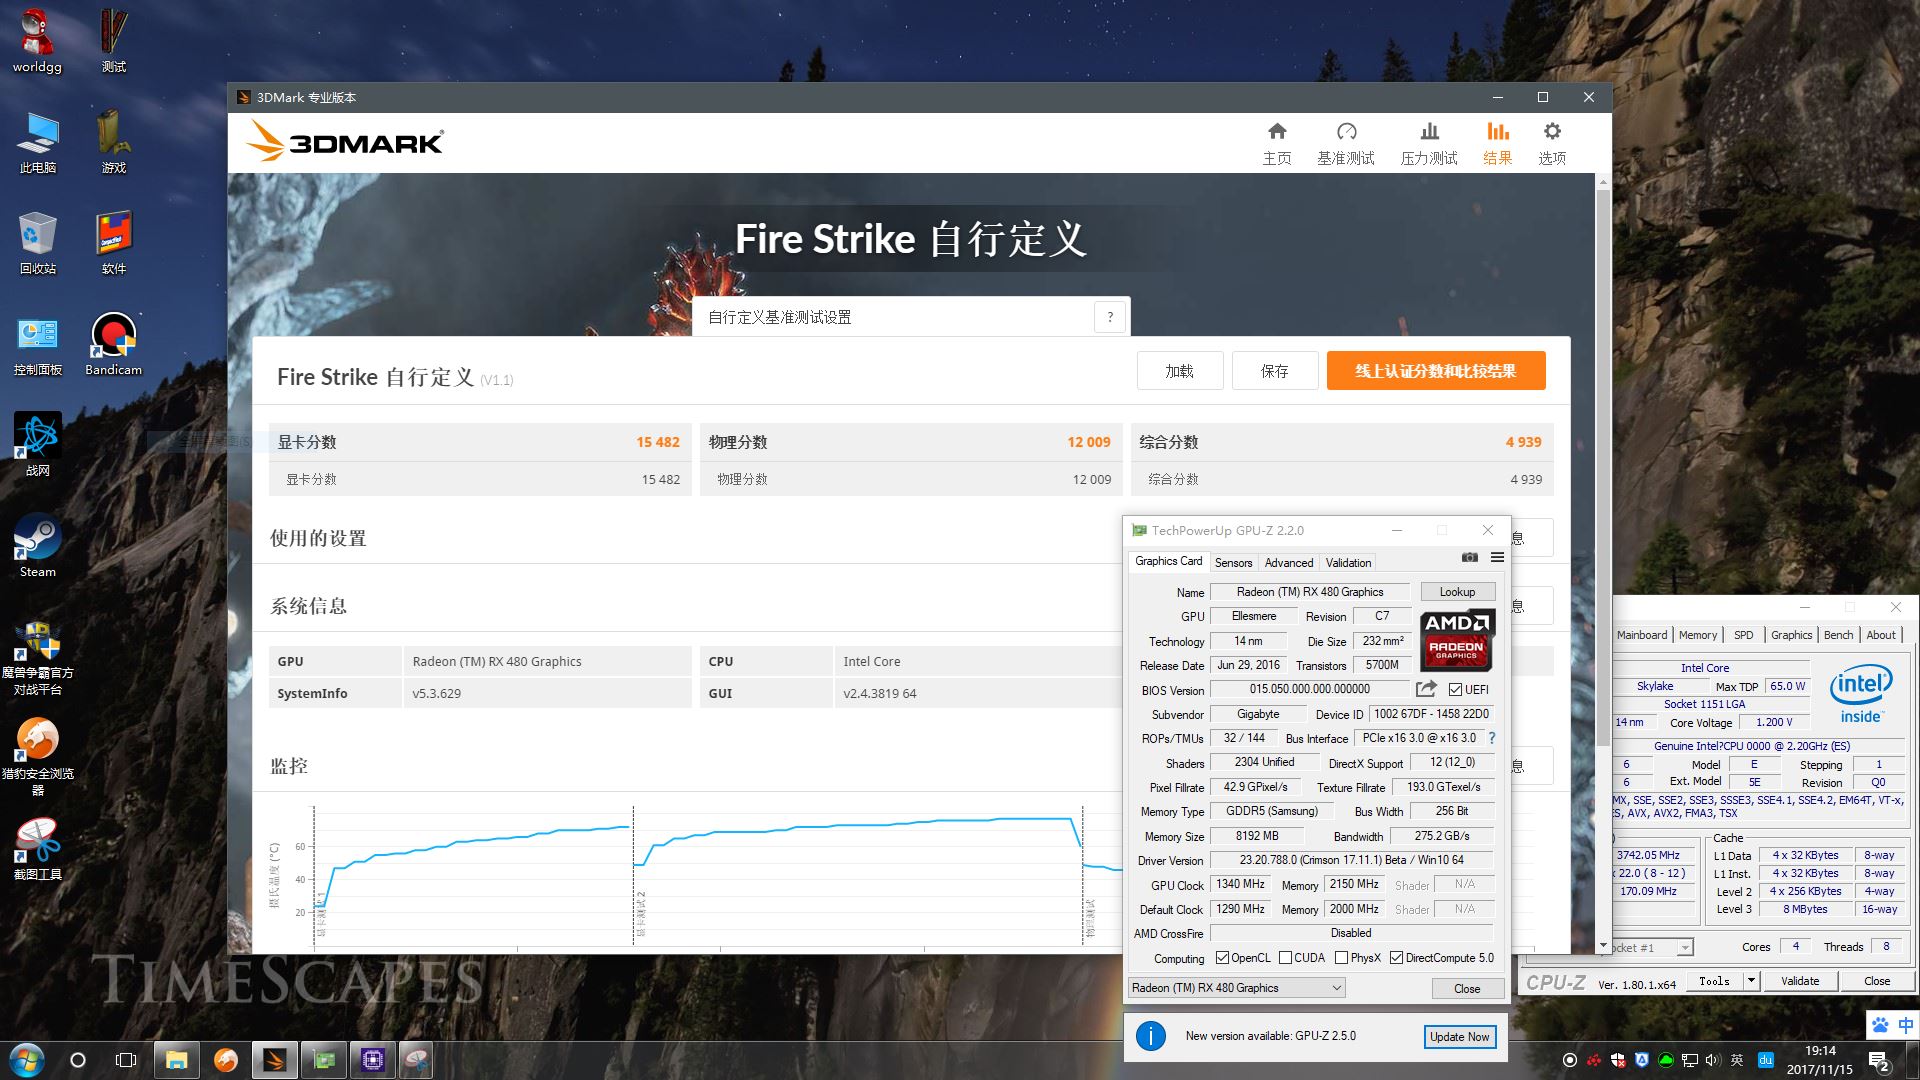
Task: Click the 3DMark scrollbar down arrow
Action: (1603, 946)
